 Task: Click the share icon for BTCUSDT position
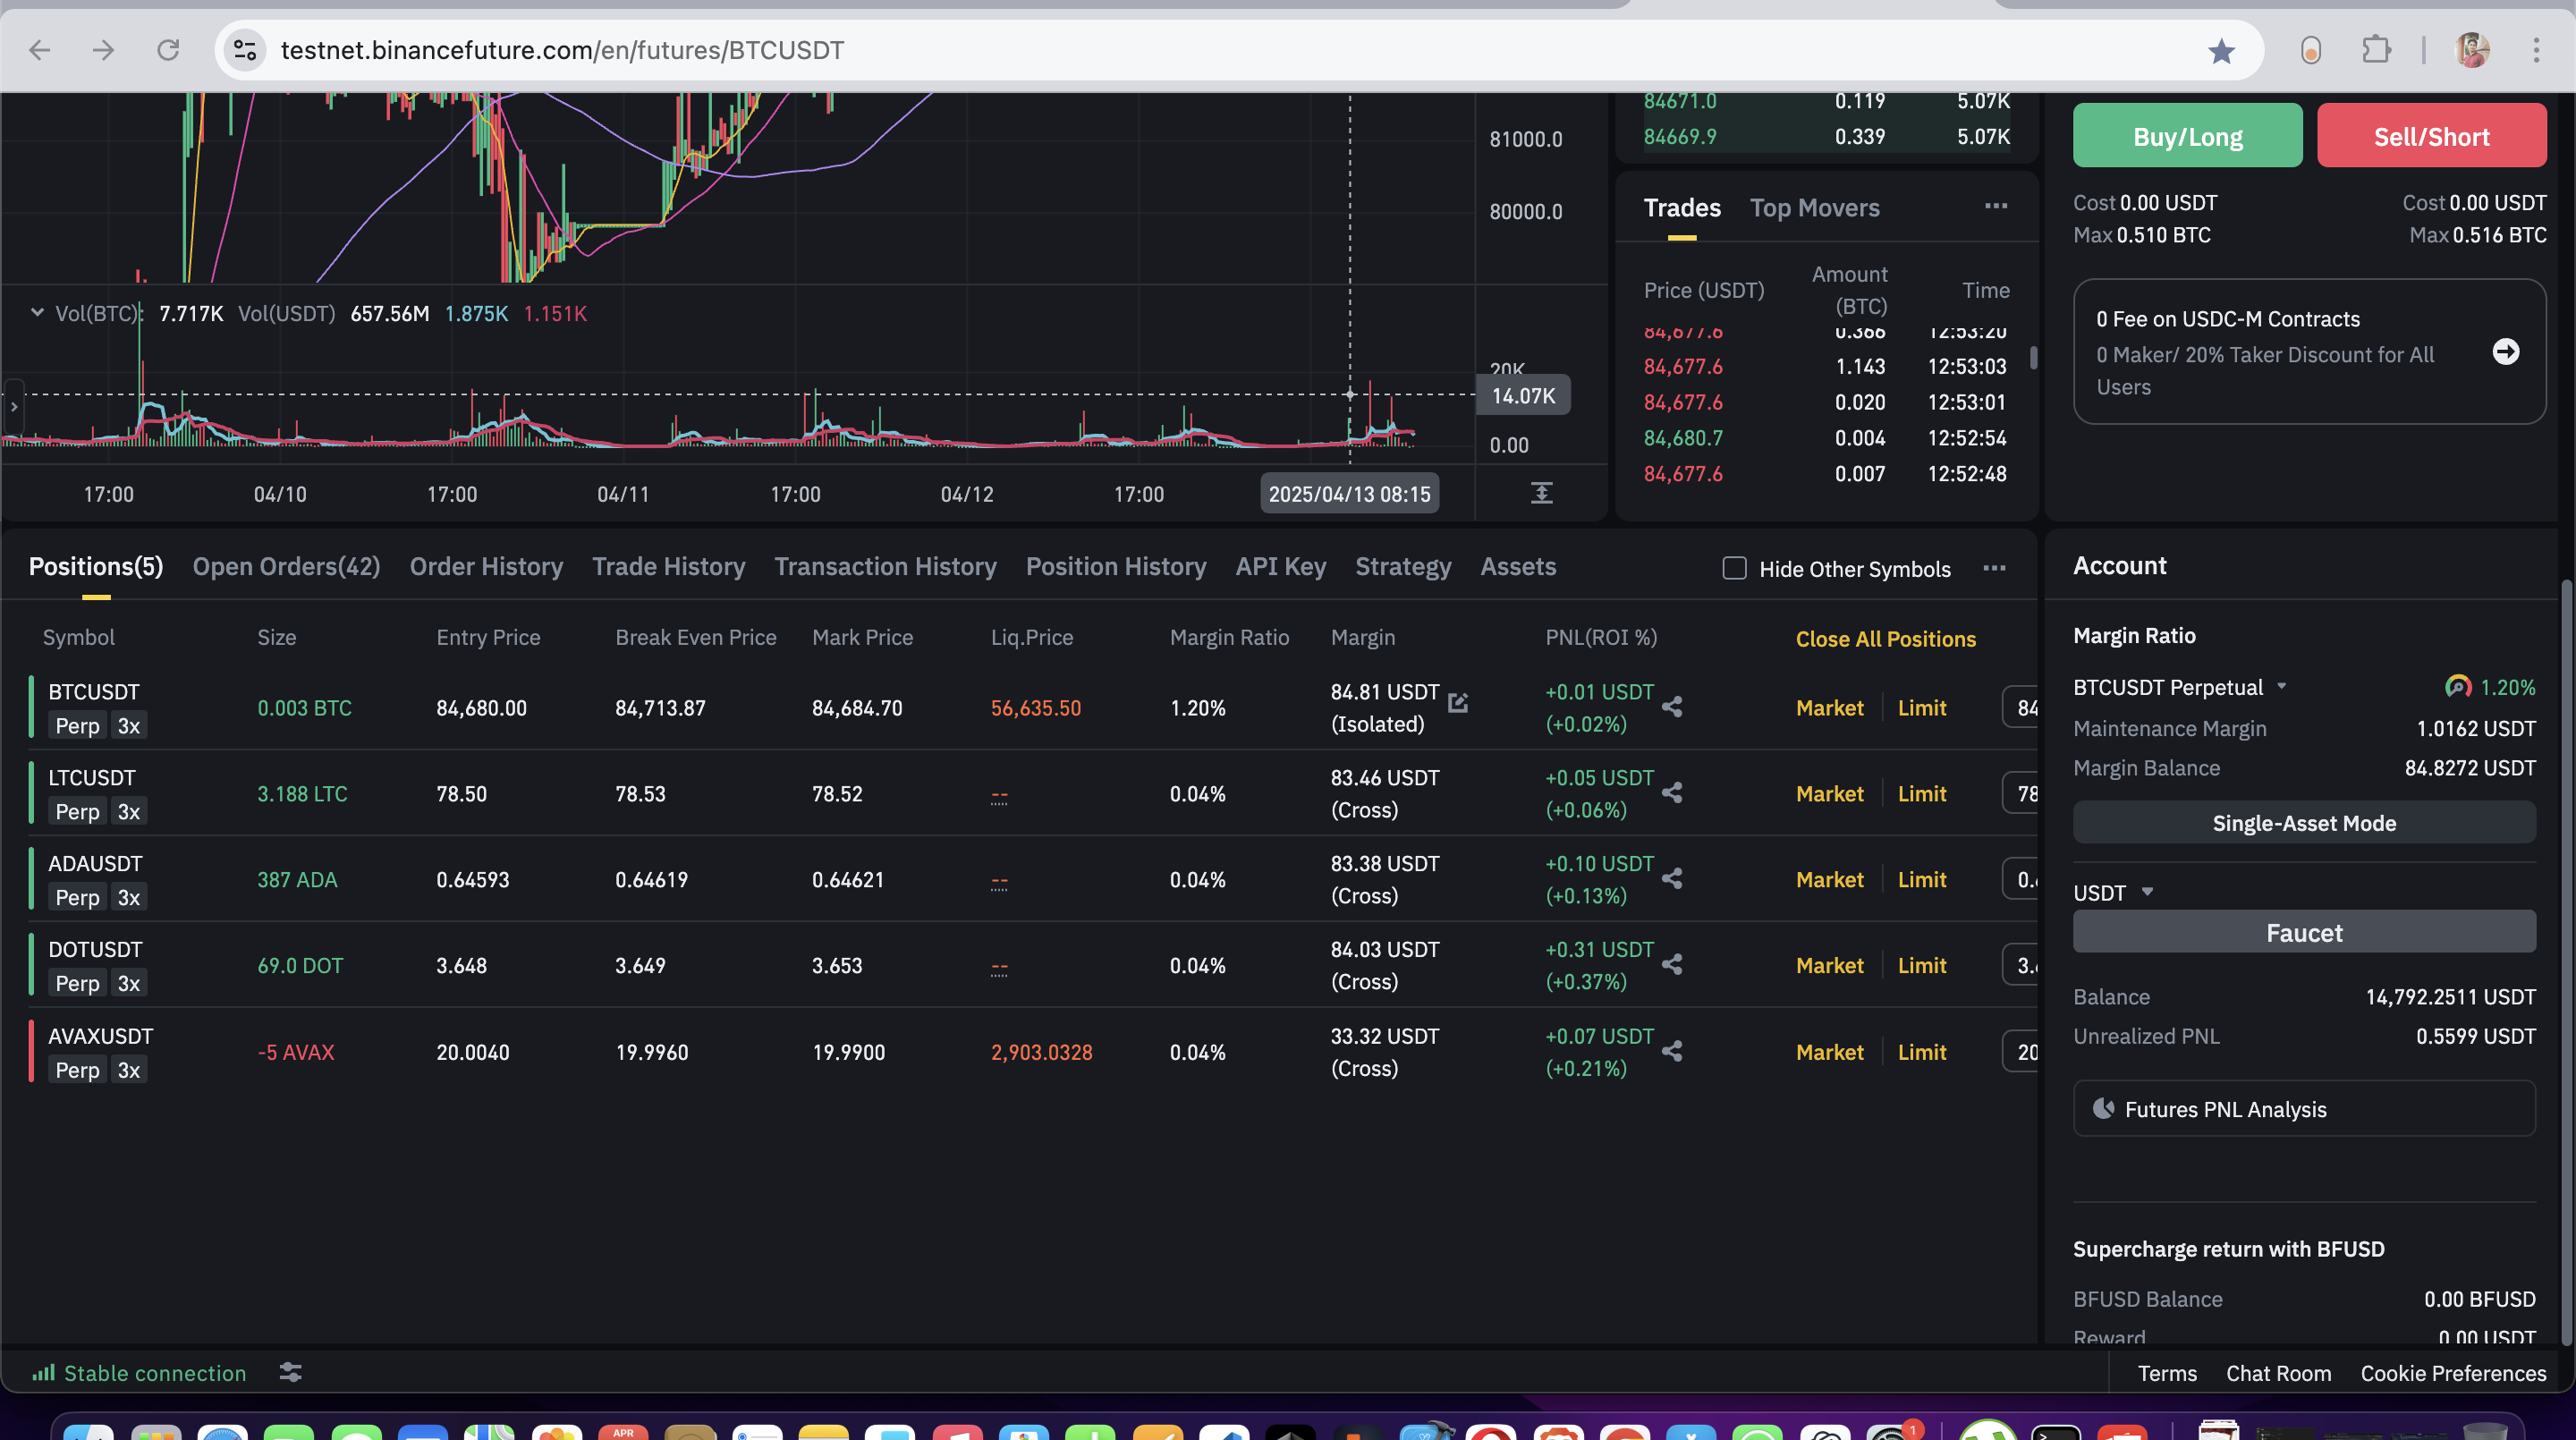(x=1672, y=707)
